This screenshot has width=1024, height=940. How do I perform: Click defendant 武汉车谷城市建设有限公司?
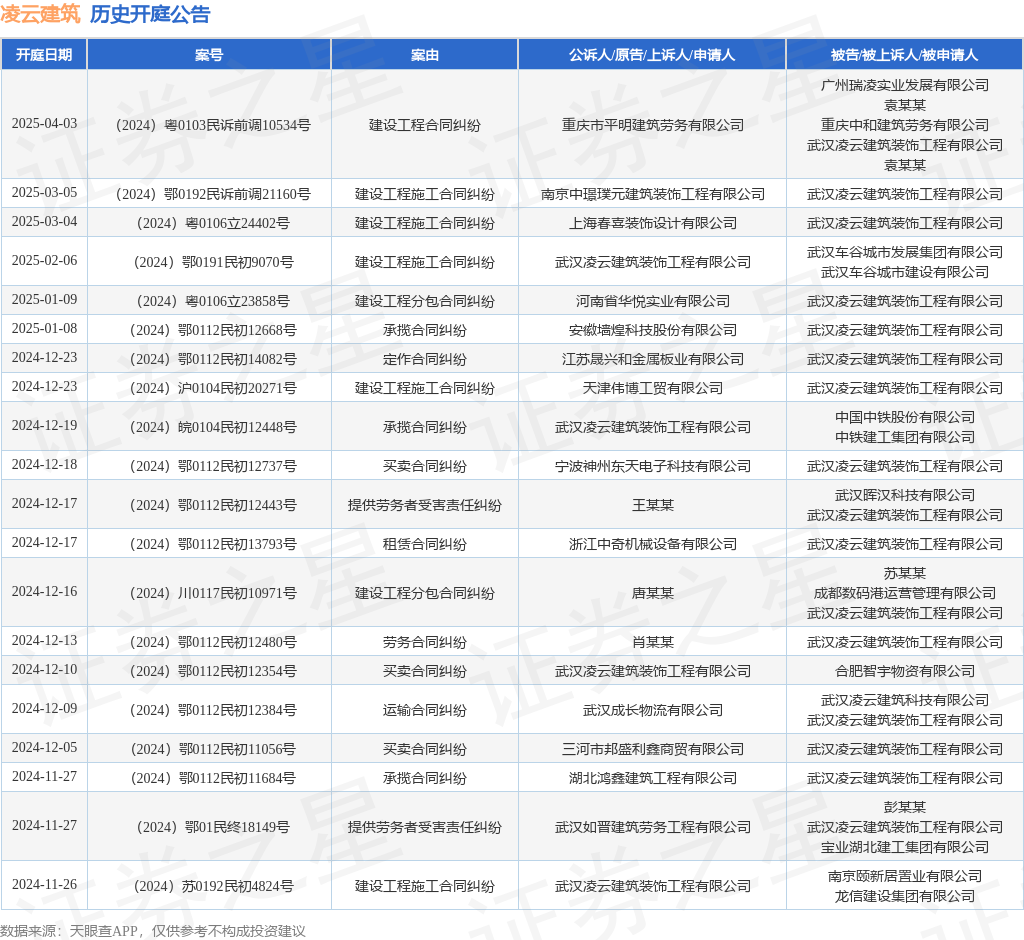click(x=904, y=272)
